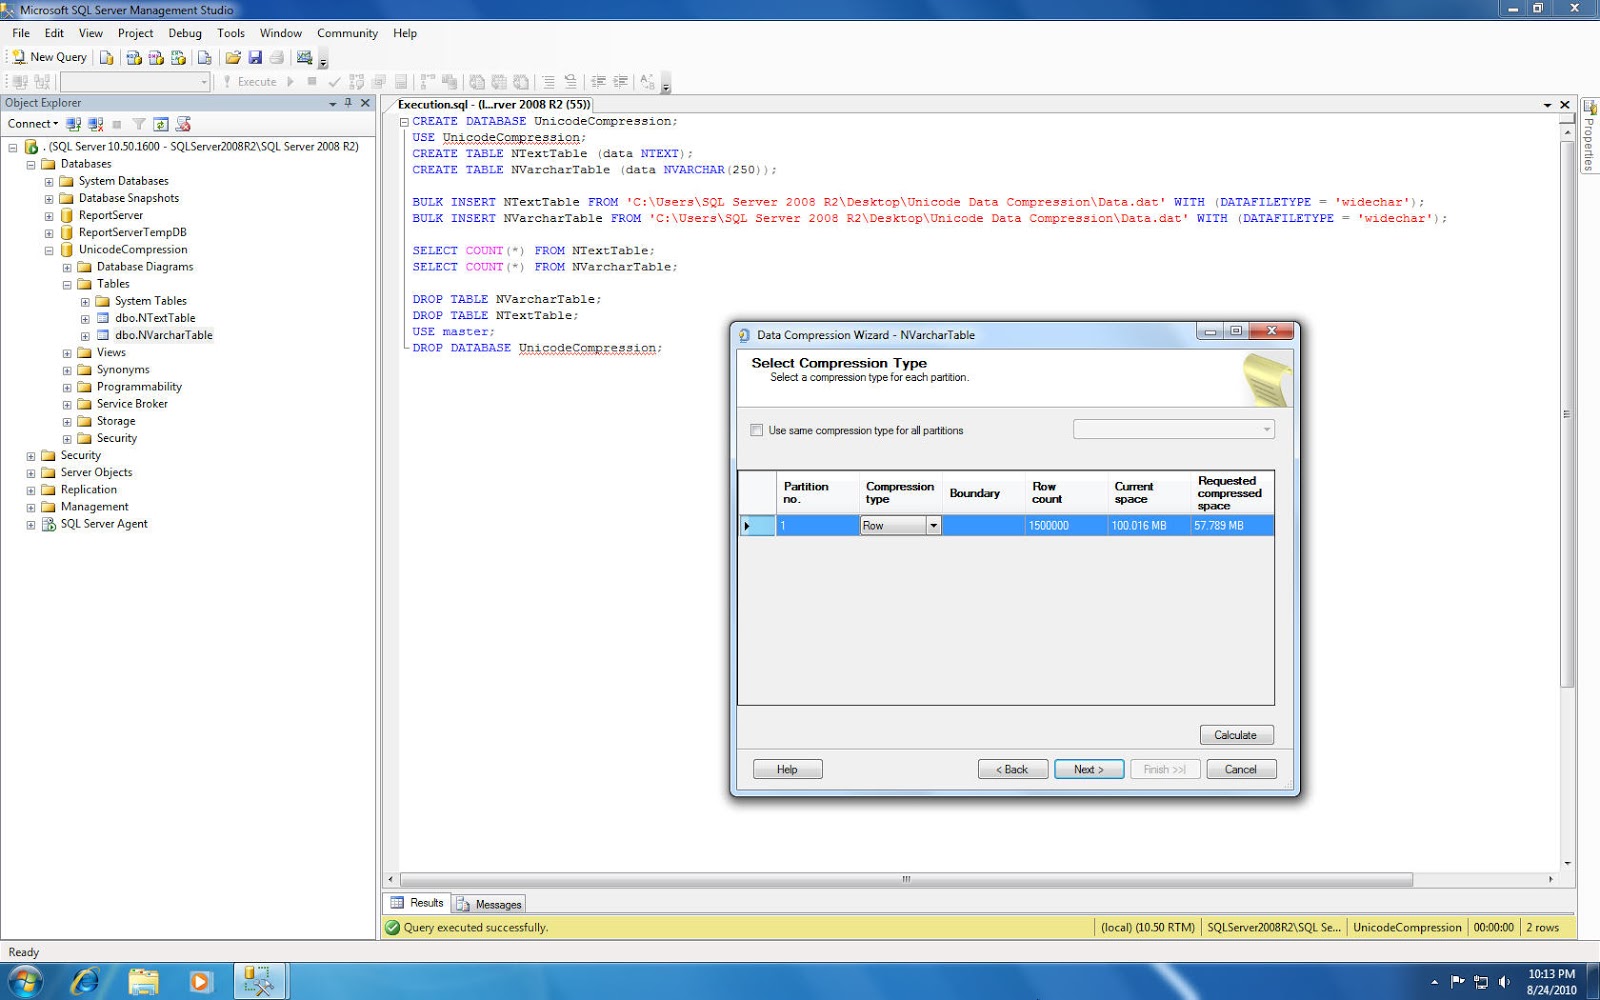Click the Uncomment selected lines icon

coord(570,82)
